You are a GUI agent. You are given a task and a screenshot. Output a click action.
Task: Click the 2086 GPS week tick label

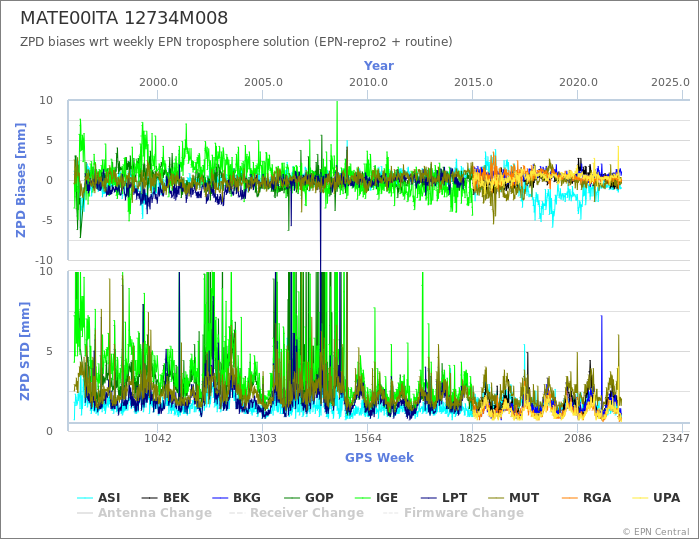tap(578, 438)
